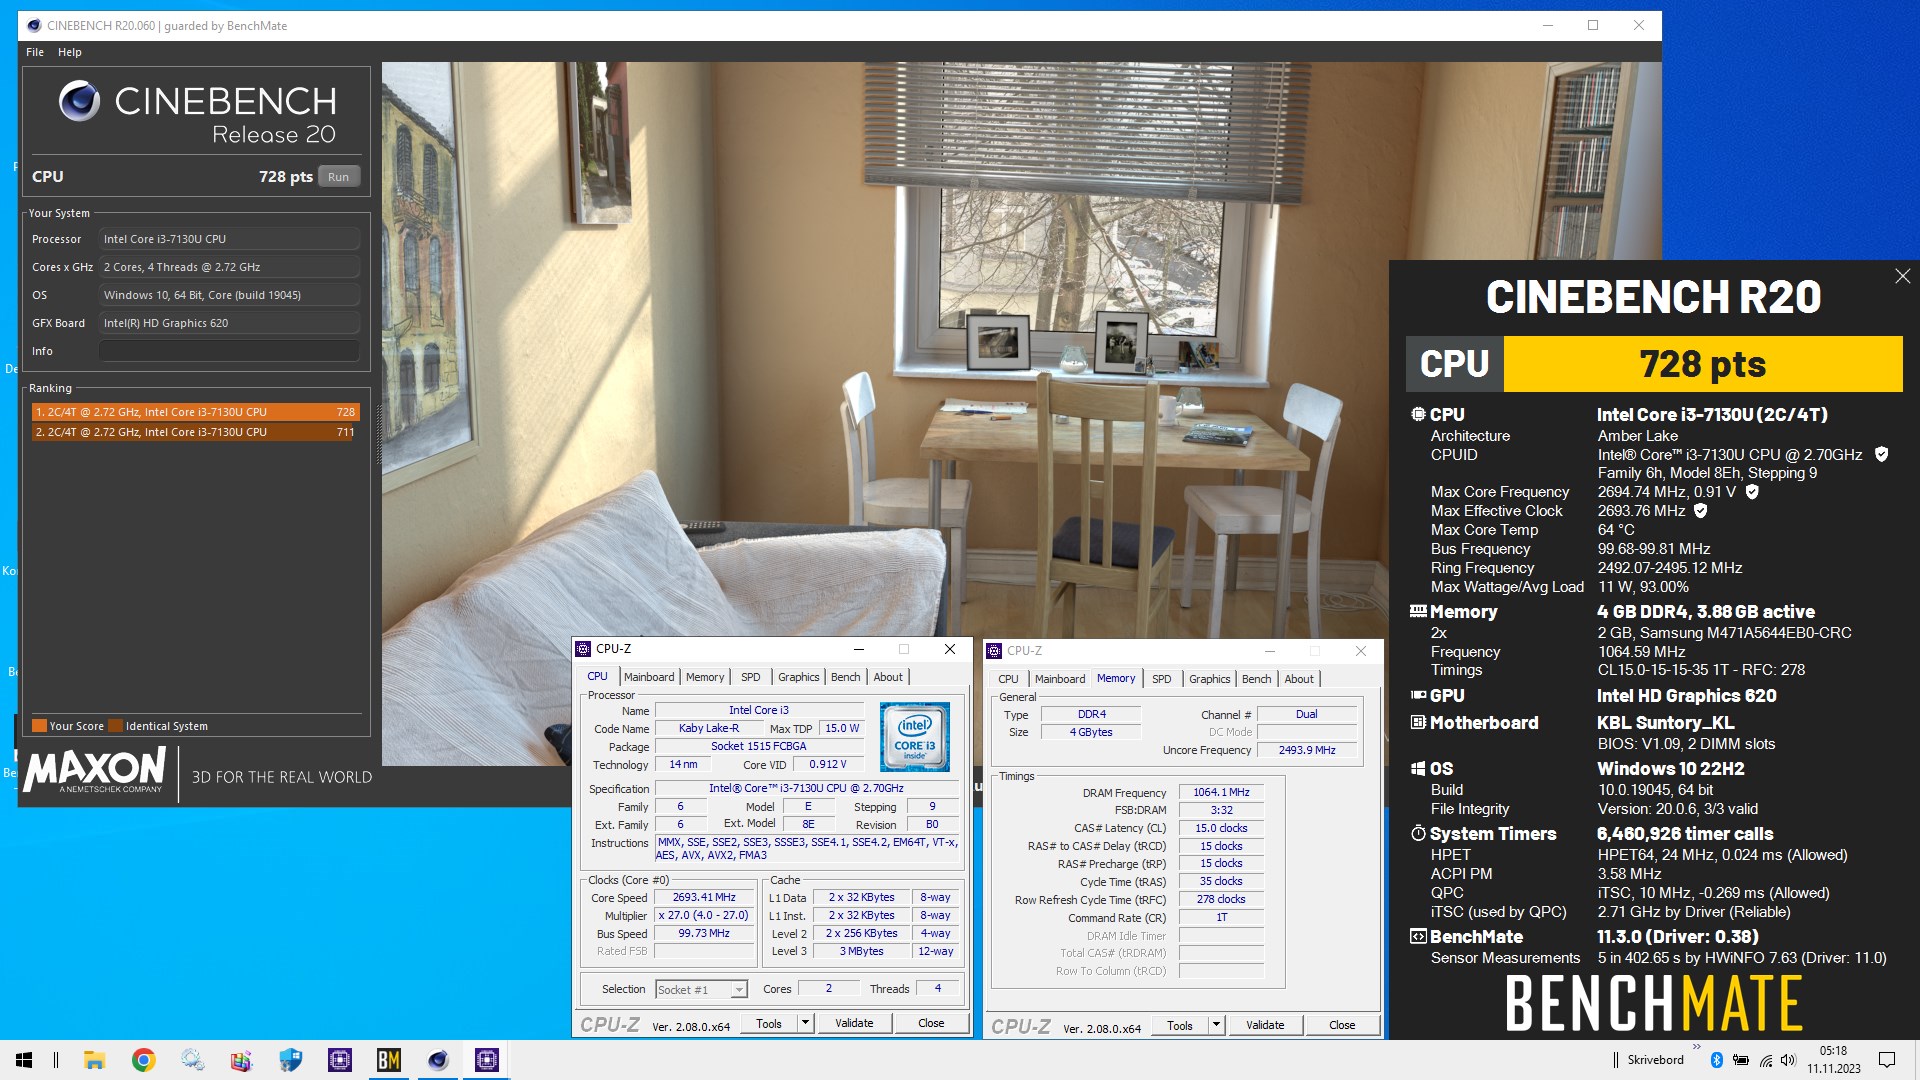Click the Processor field Intel Core i3-7130U CPU
Image resolution: width=1920 pixels, height=1080 pixels.
[x=229, y=239]
